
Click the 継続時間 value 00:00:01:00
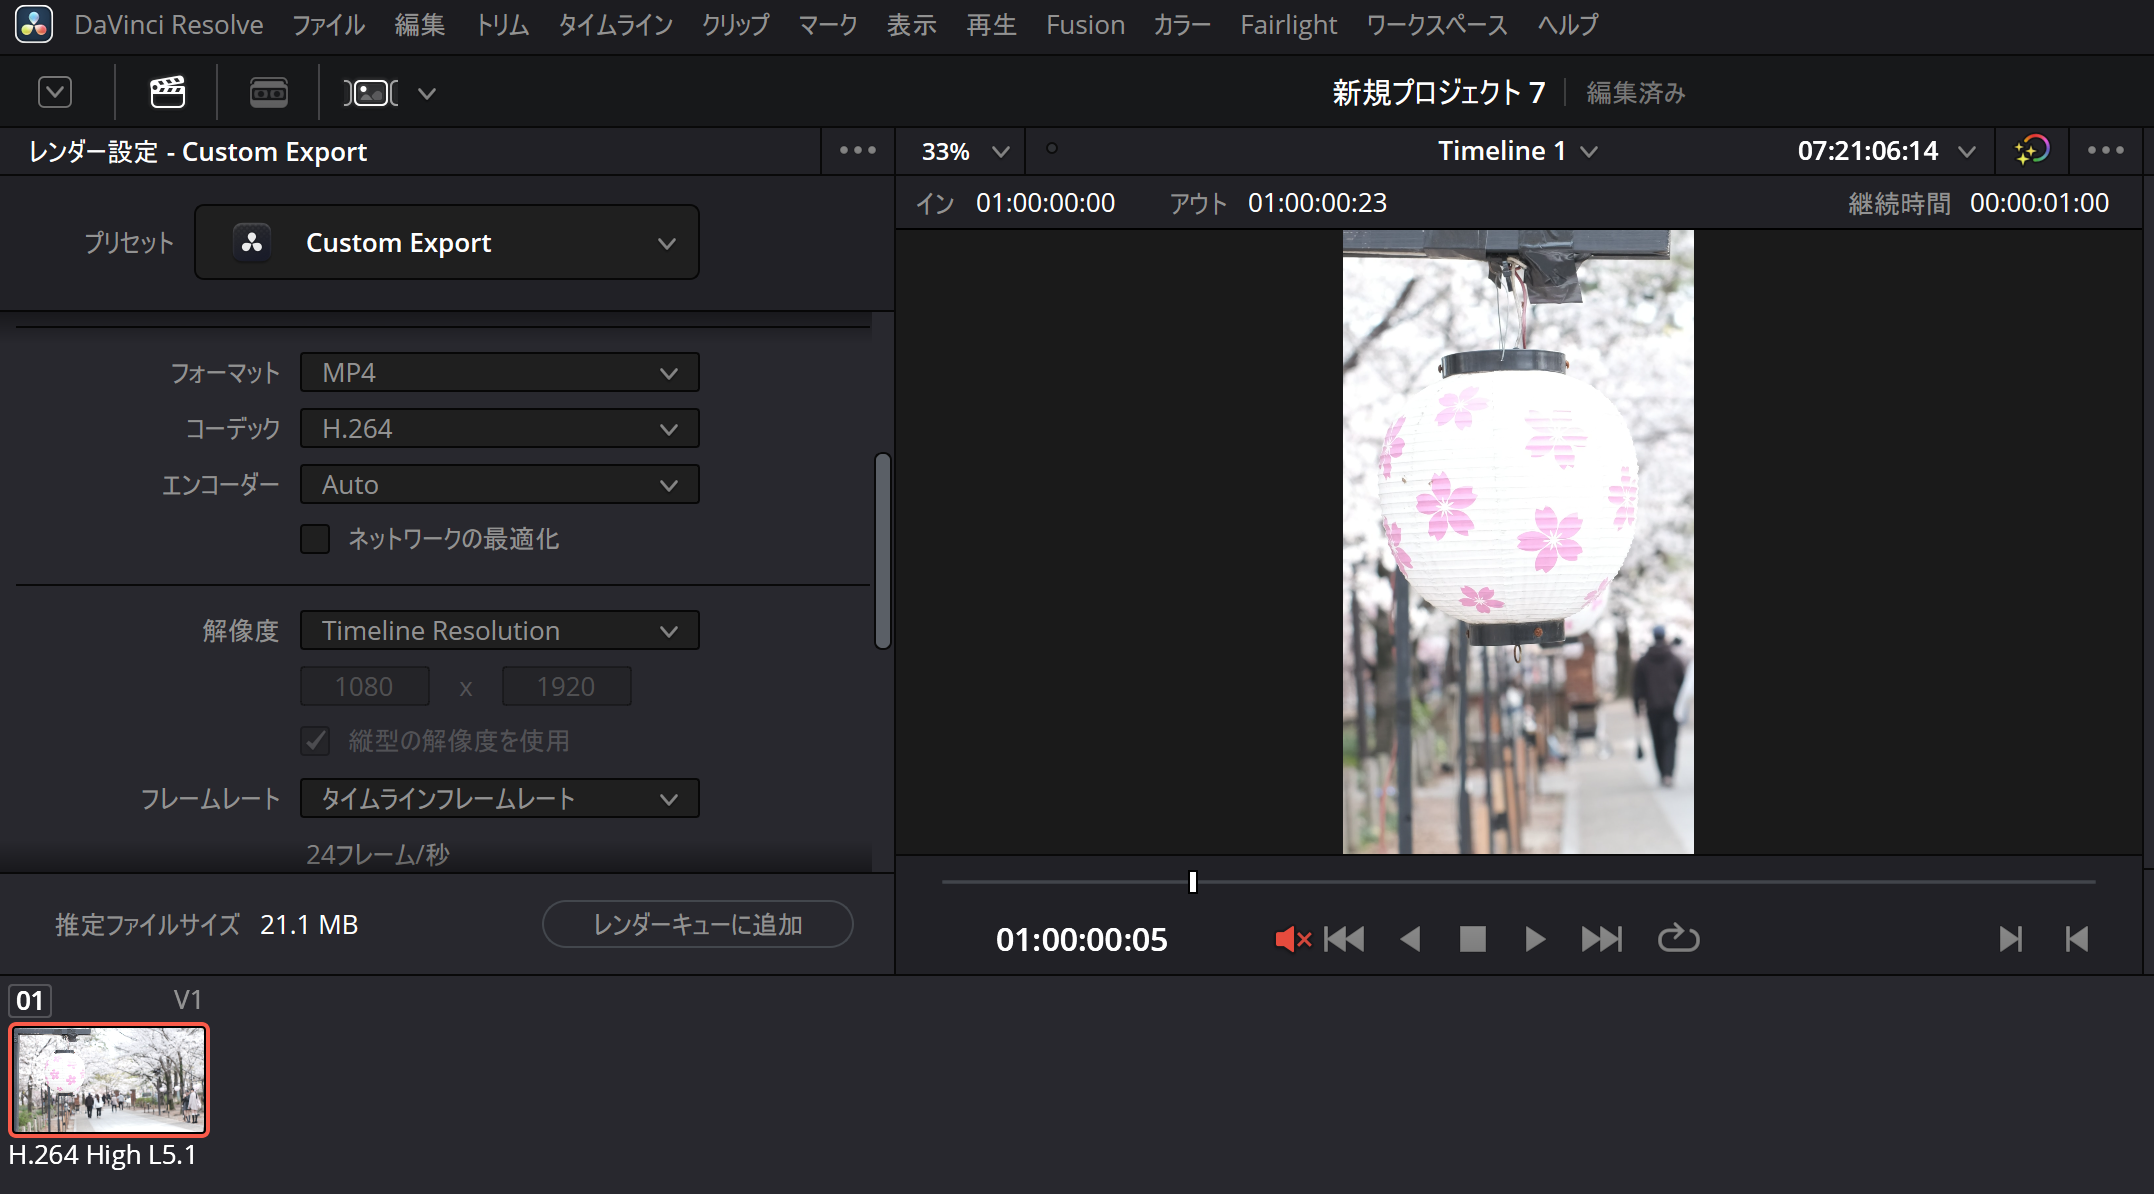point(2039,203)
